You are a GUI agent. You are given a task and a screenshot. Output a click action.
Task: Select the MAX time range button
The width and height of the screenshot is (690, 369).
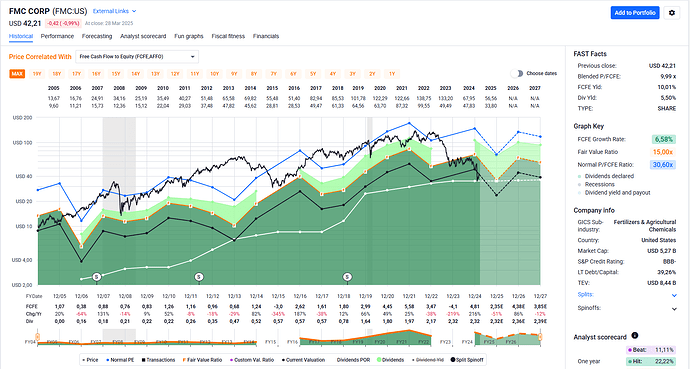[17, 73]
